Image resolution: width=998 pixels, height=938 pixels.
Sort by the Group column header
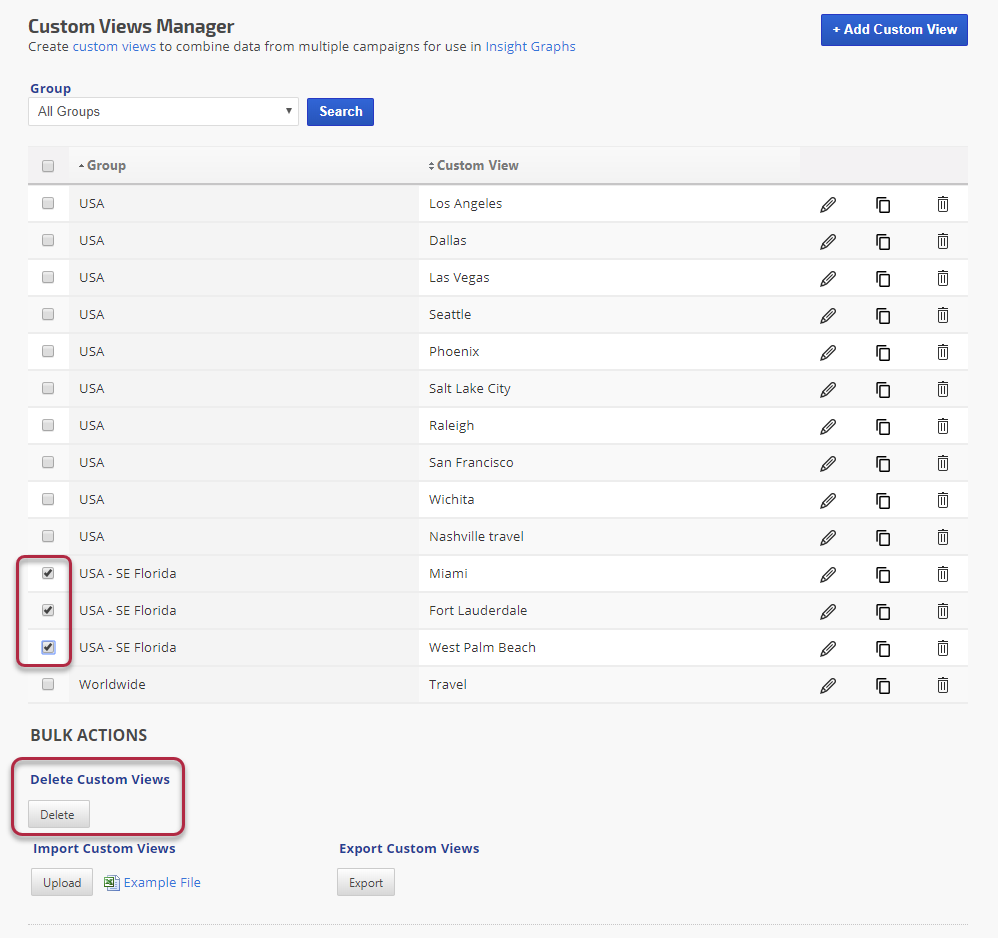pos(105,166)
